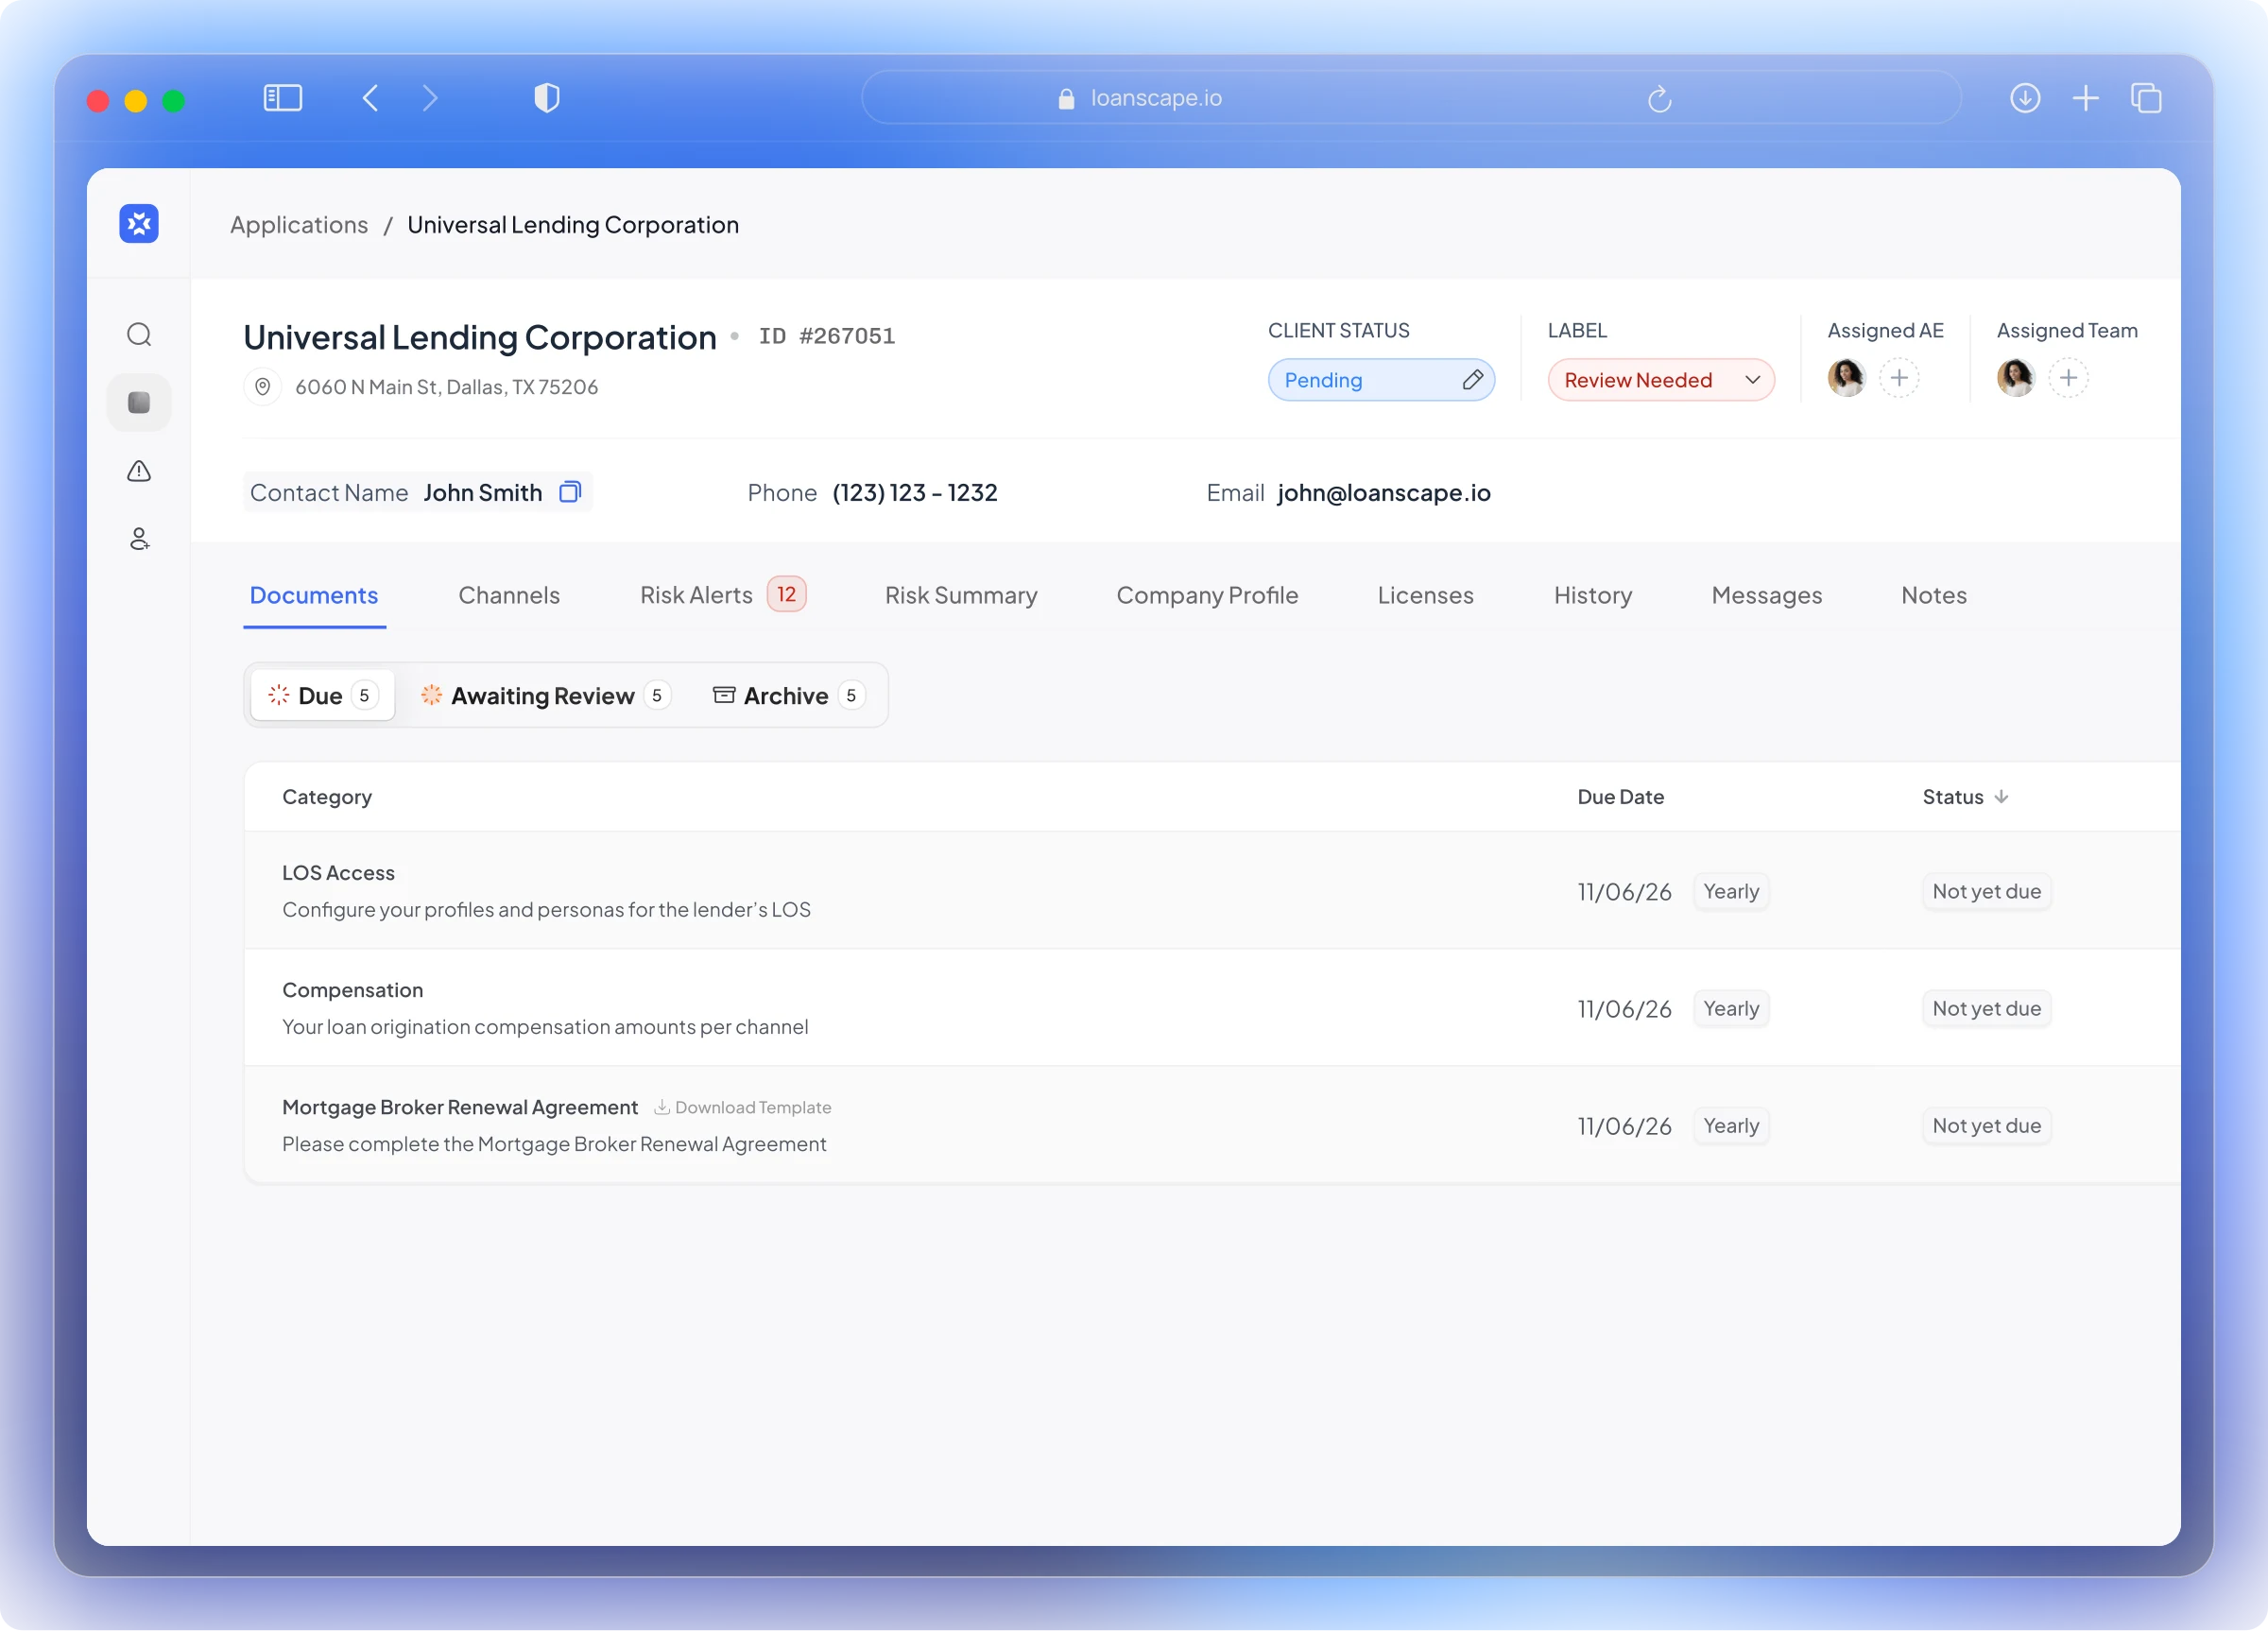The width and height of the screenshot is (2268, 1631).
Task: Click the Pending client status pill
Action: (1381, 380)
